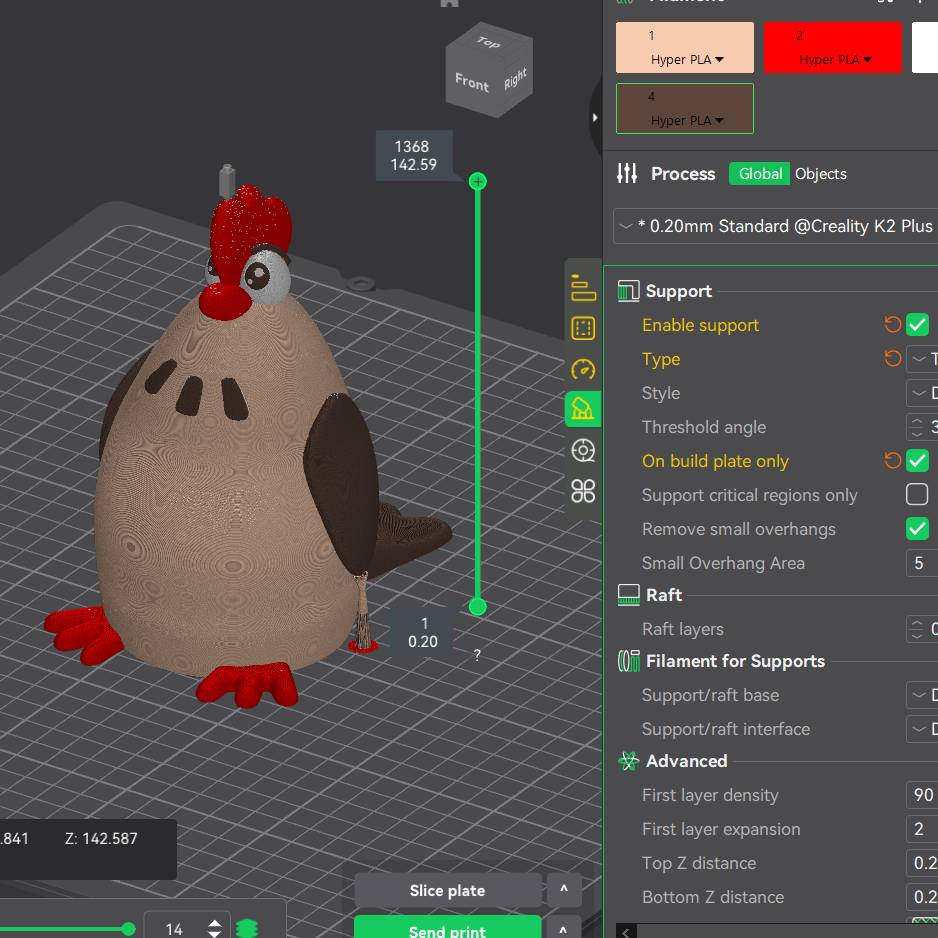
Task: Click the Front face of view cube
Action: coord(472,81)
